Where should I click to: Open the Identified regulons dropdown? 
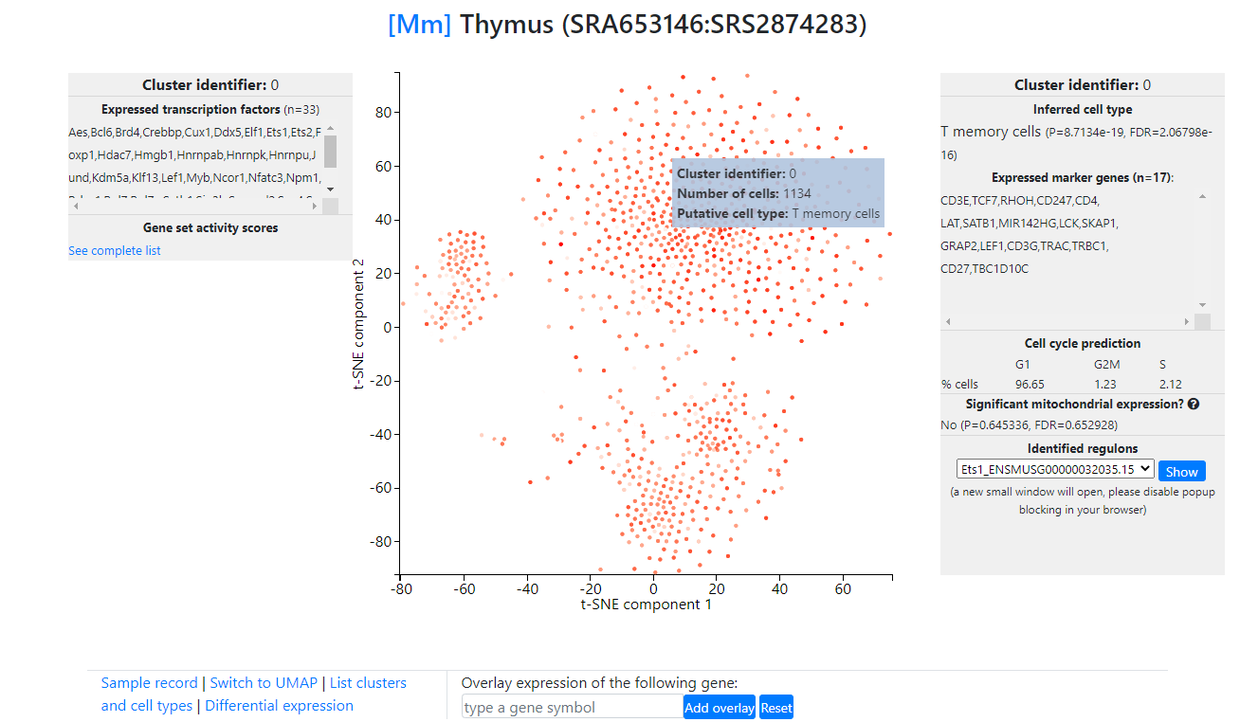click(1055, 469)
